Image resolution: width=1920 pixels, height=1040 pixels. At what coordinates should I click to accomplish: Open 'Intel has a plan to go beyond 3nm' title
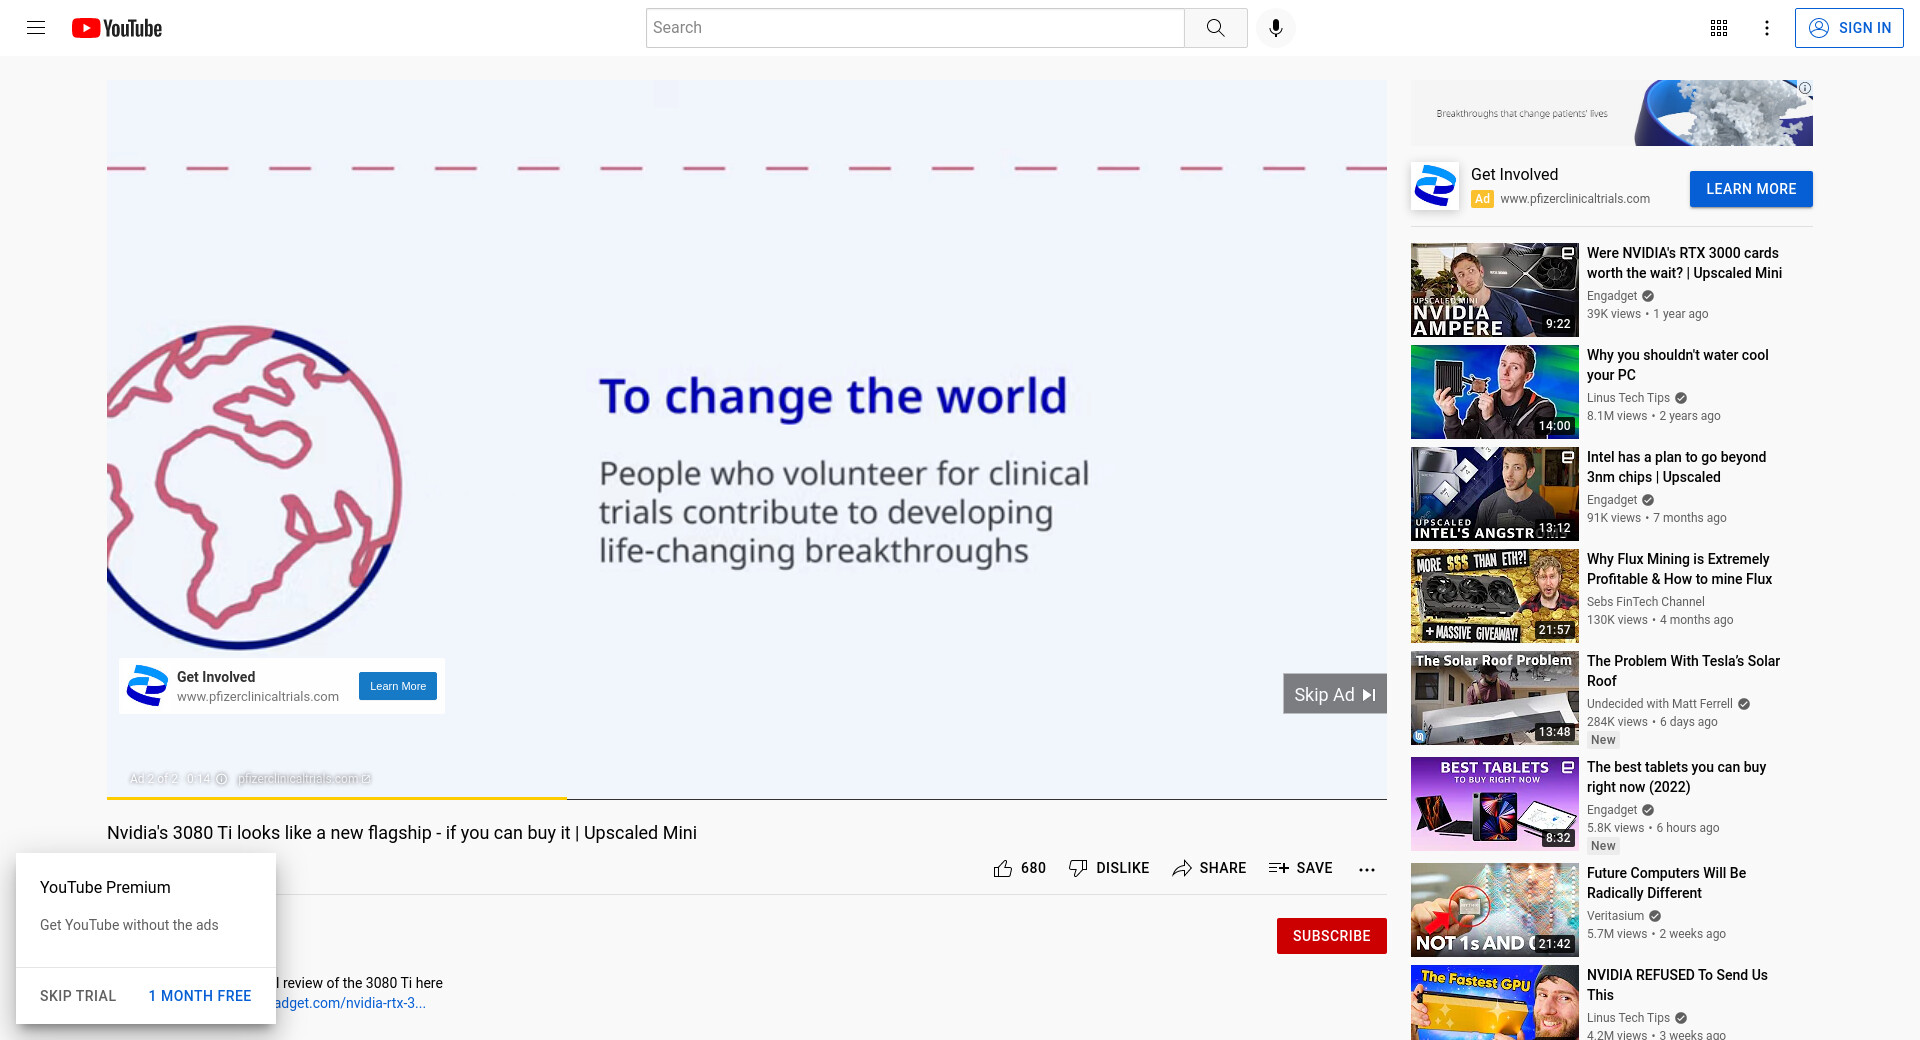click(x=1676, y=467)
